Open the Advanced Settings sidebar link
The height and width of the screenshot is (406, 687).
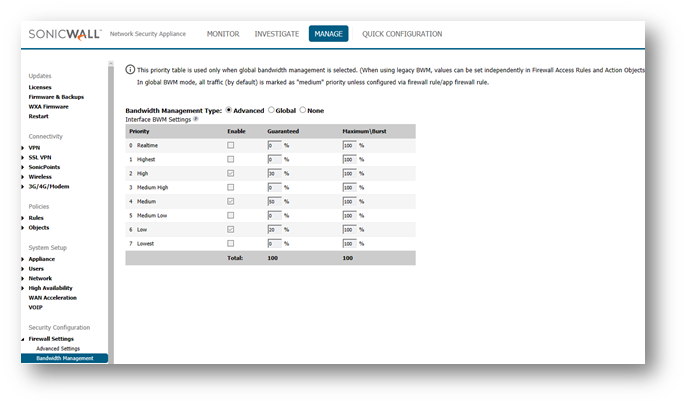(x=58, y=348)
